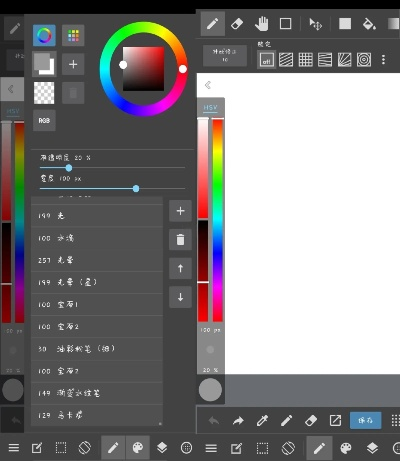Click the Redo arrow in the right pane
This screenshot has width=400, height=461.
point(238,421)
